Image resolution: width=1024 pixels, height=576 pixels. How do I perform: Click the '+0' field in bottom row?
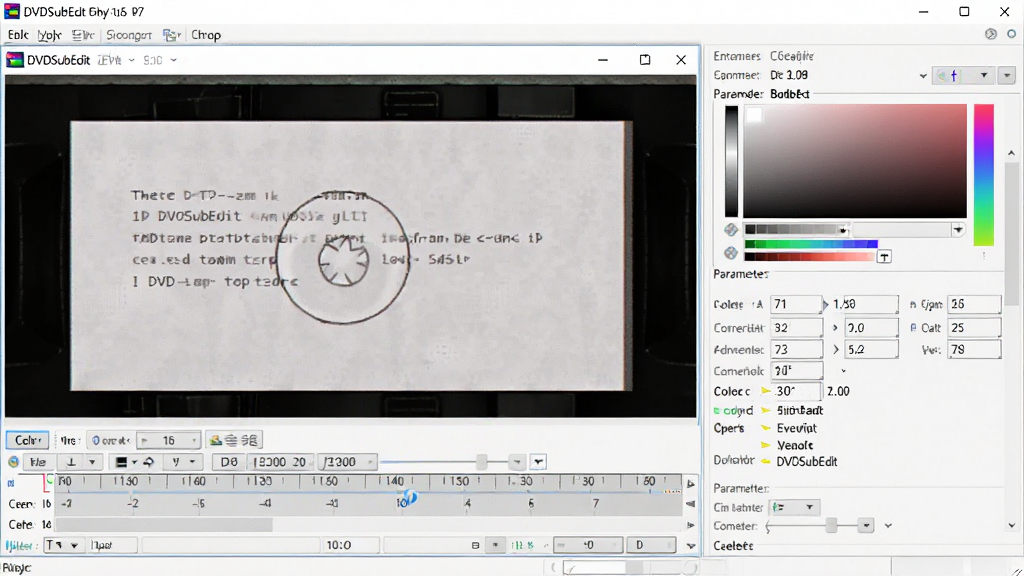pos(588,545)
